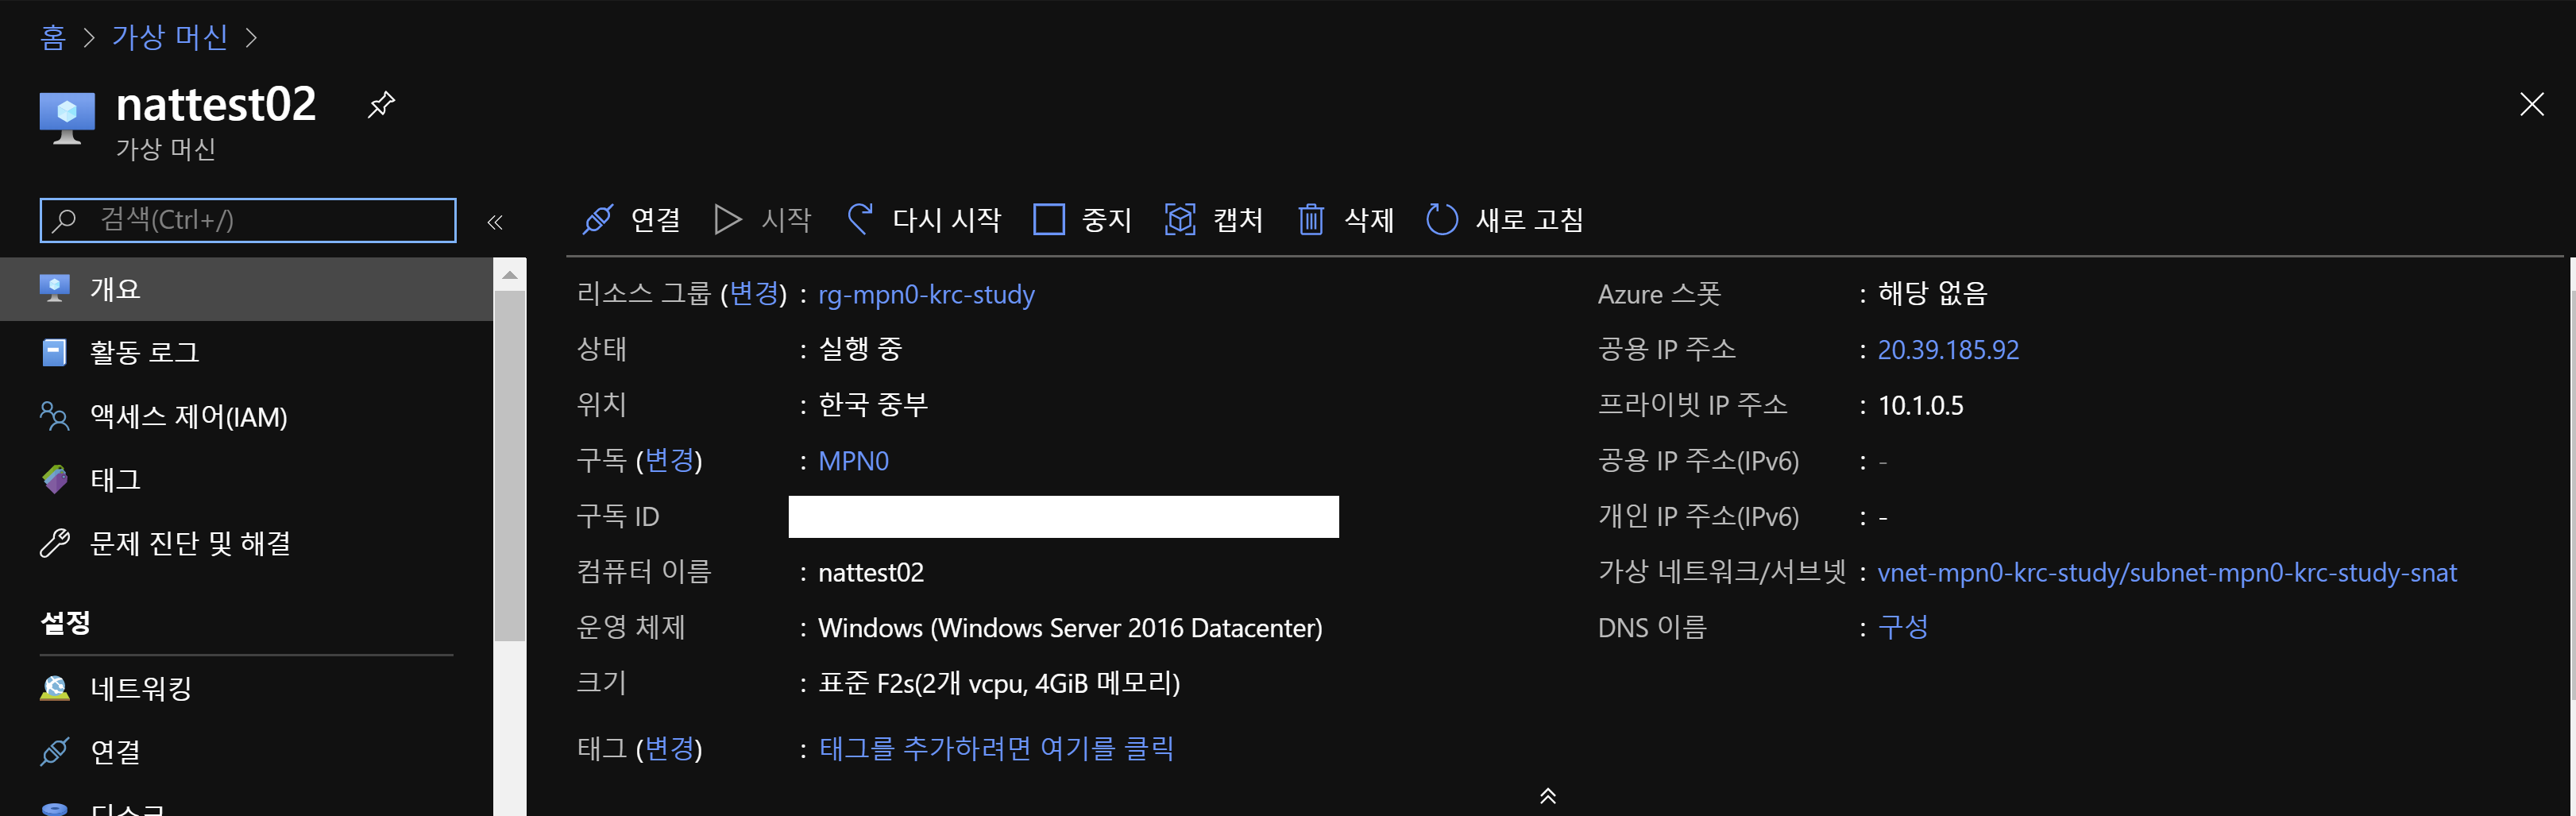Go to 홈 breadcrumb link
Image resolution: width=2576 pixels, height=816 pixels.
coord(53,38)
